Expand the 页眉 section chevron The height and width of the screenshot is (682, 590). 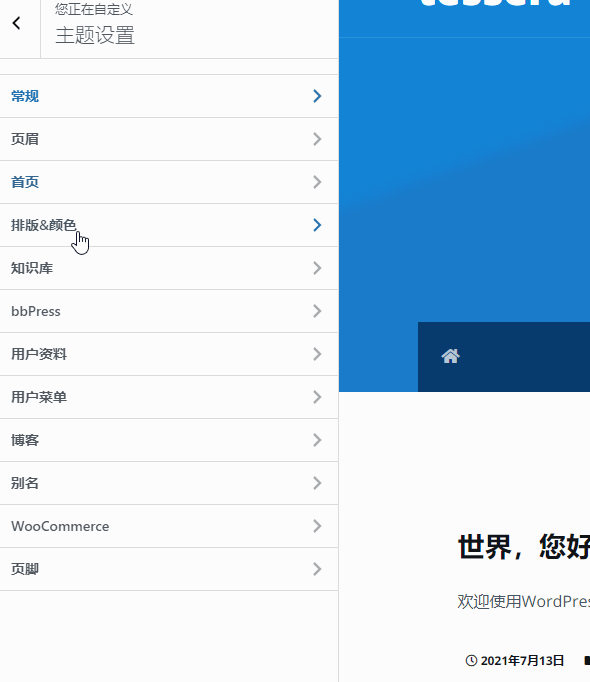pos(317,139)
